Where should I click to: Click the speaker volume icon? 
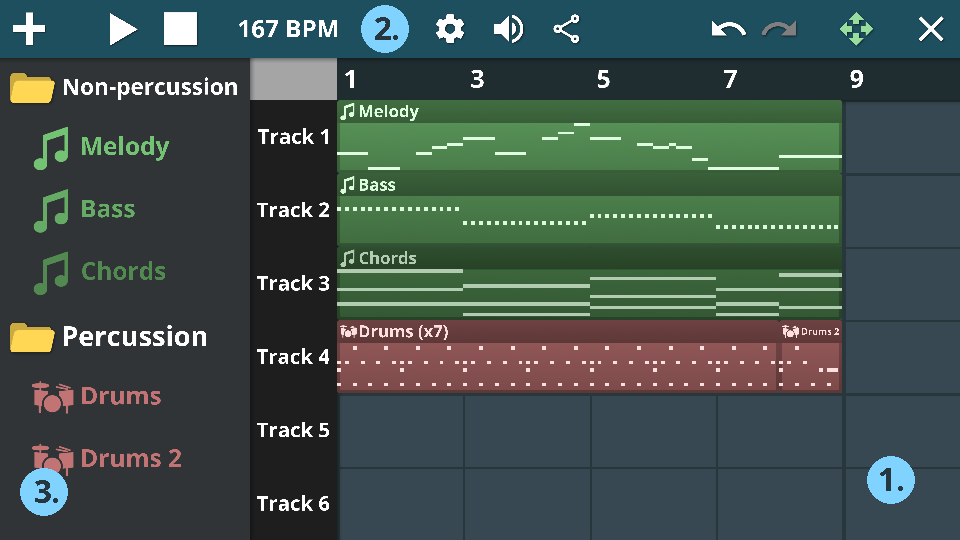pyautogui.click(x=508, y=29)
